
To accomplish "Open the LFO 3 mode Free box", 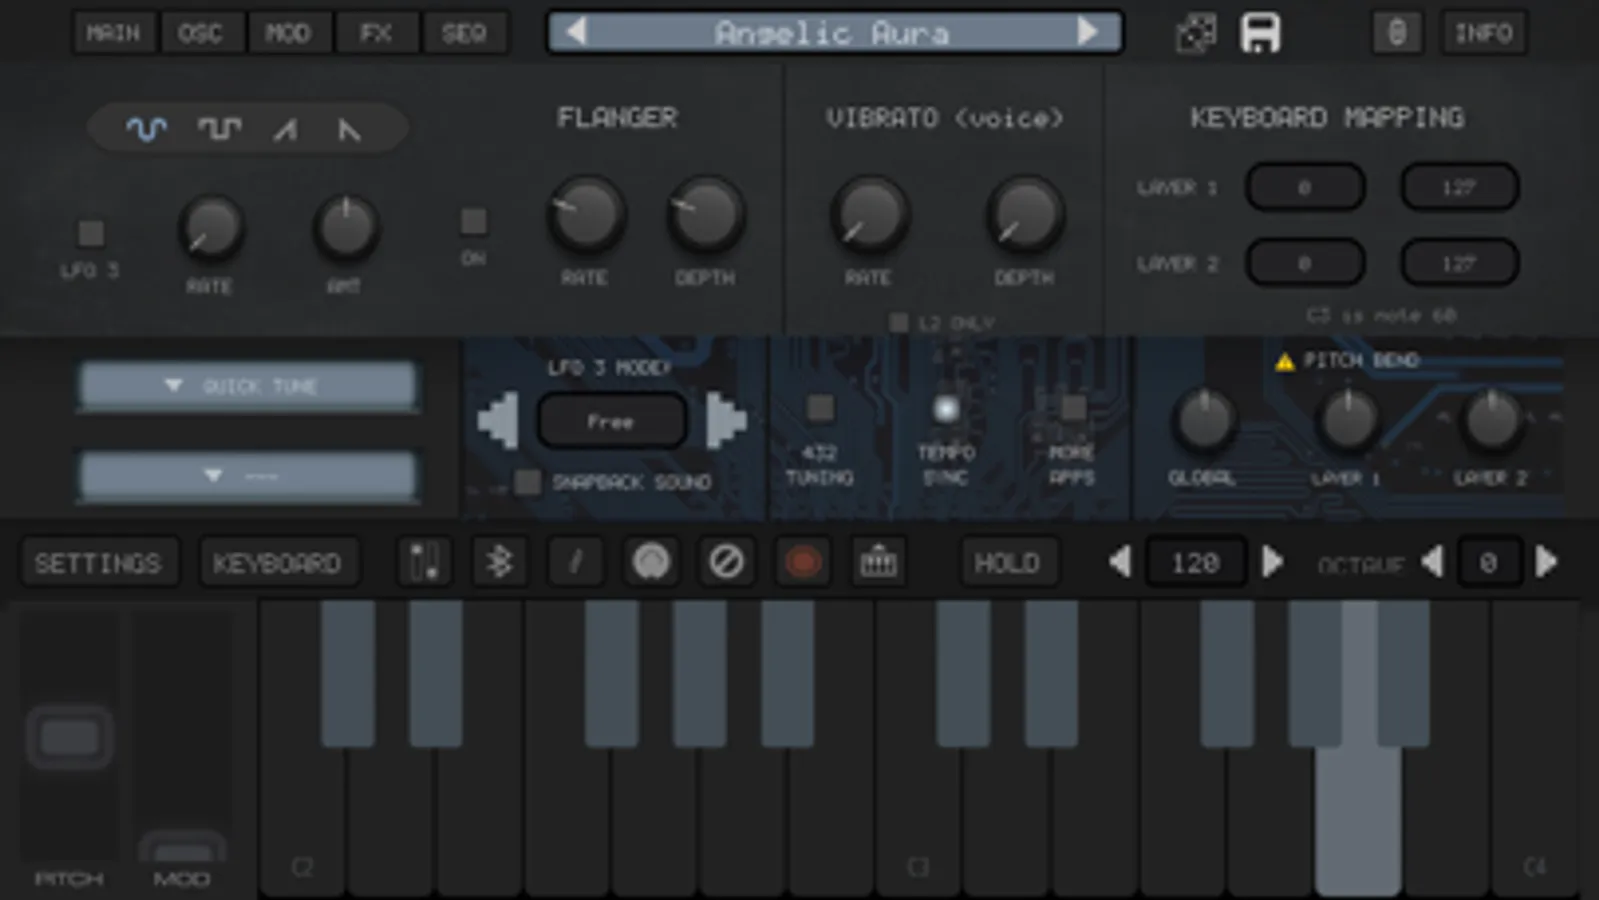I will (x=611, y=421).
